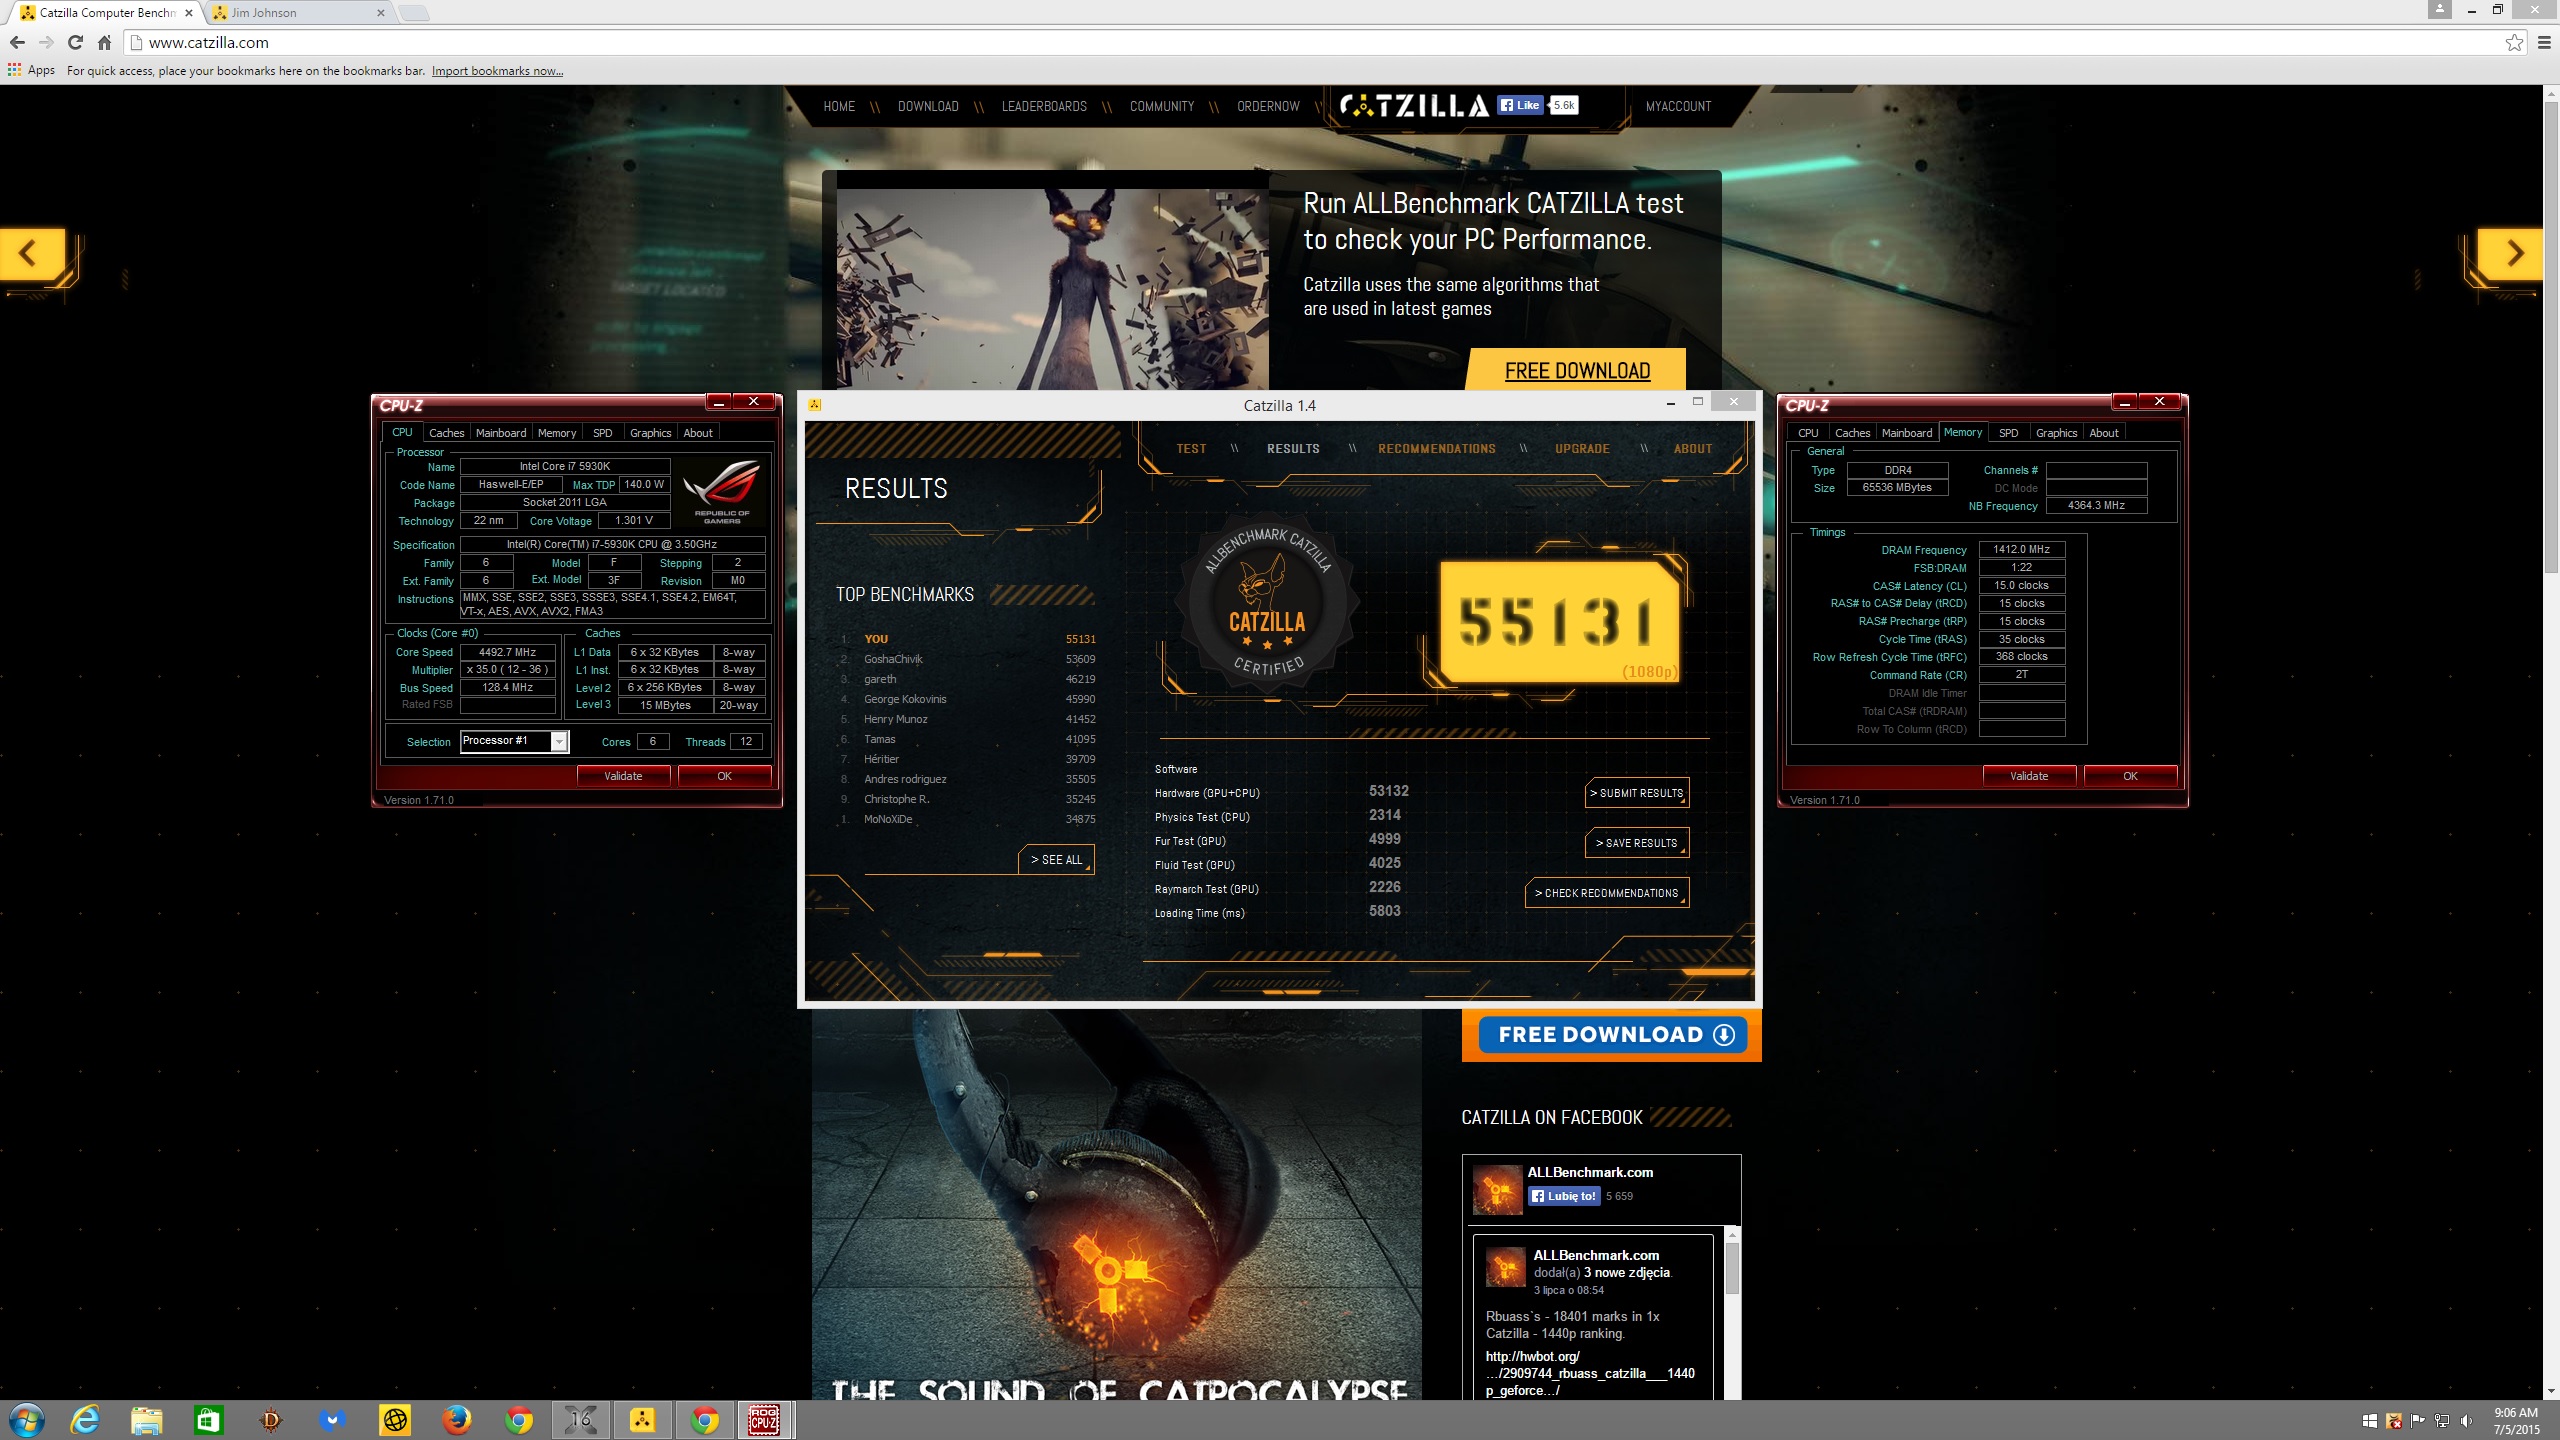This screenshot has height=1440, width=2560.
Task: Open UPGRADE tab in Catzilla app
Action: tap(1582, 449)
